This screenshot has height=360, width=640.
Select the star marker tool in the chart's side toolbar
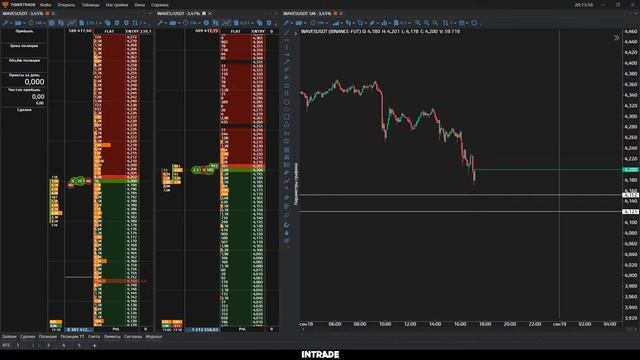pyautogui.click(x=287, y=140)
